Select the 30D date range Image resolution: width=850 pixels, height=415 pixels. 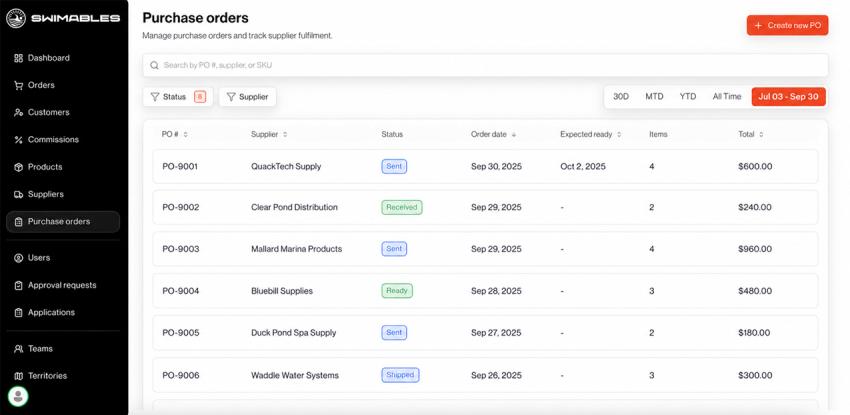coord(621,97)
